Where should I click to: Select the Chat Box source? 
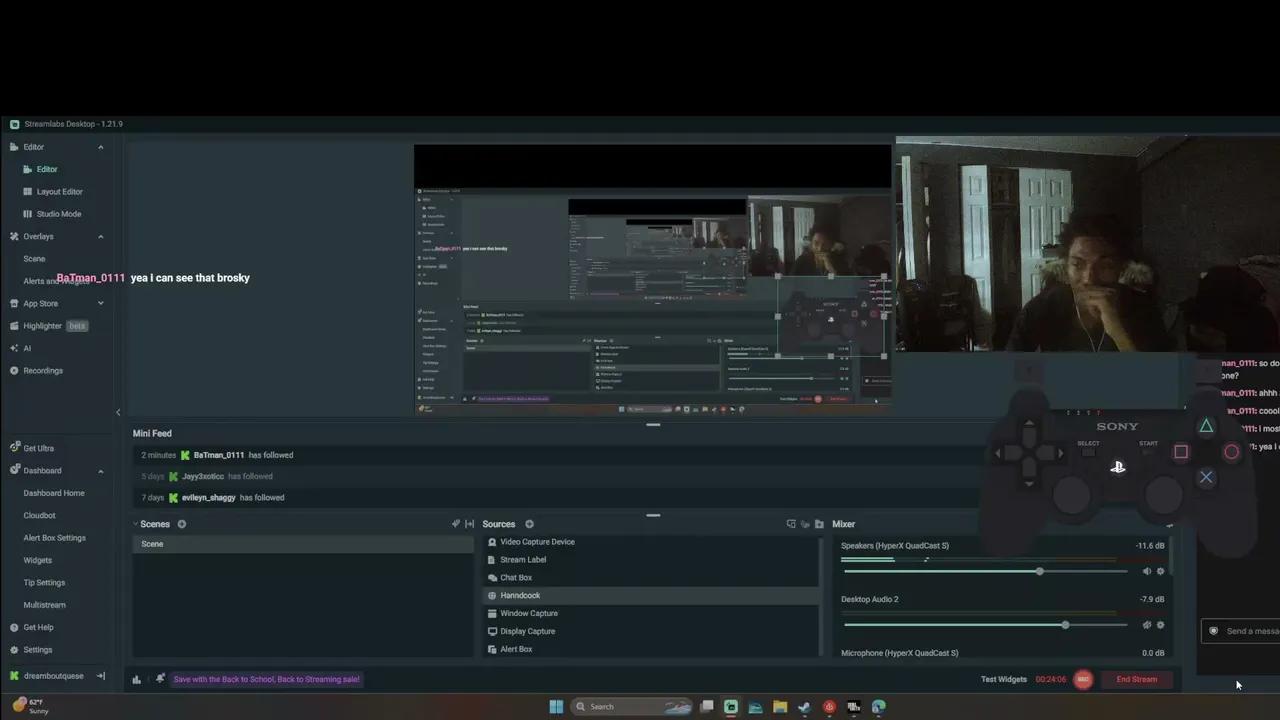(x=651, y=578)
